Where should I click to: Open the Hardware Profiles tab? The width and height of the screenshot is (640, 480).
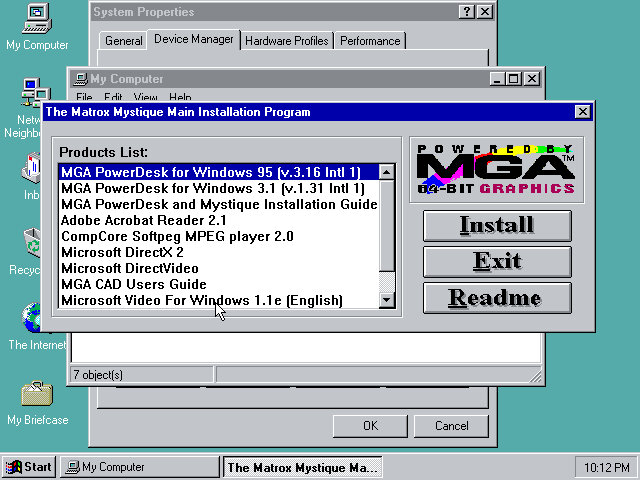click(286, 41)
